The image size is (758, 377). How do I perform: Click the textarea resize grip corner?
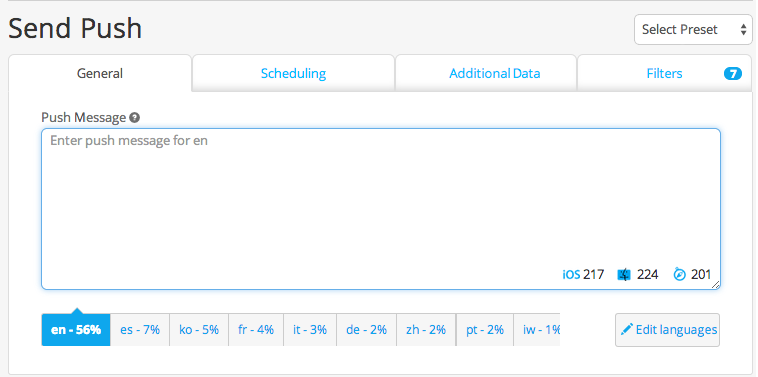point(715,285)
